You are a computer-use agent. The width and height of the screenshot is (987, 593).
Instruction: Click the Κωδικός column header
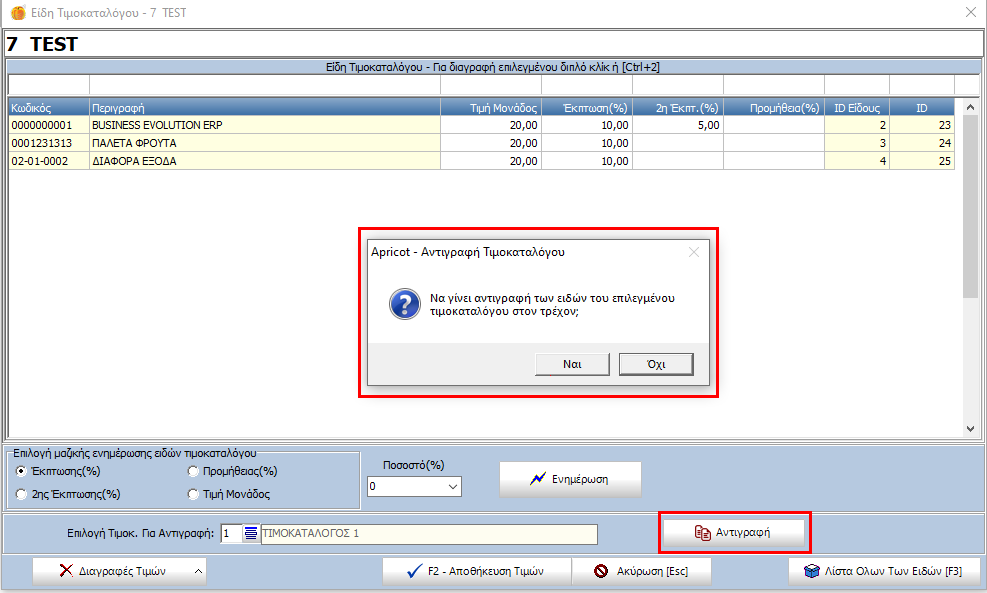[x=49, y=108]
